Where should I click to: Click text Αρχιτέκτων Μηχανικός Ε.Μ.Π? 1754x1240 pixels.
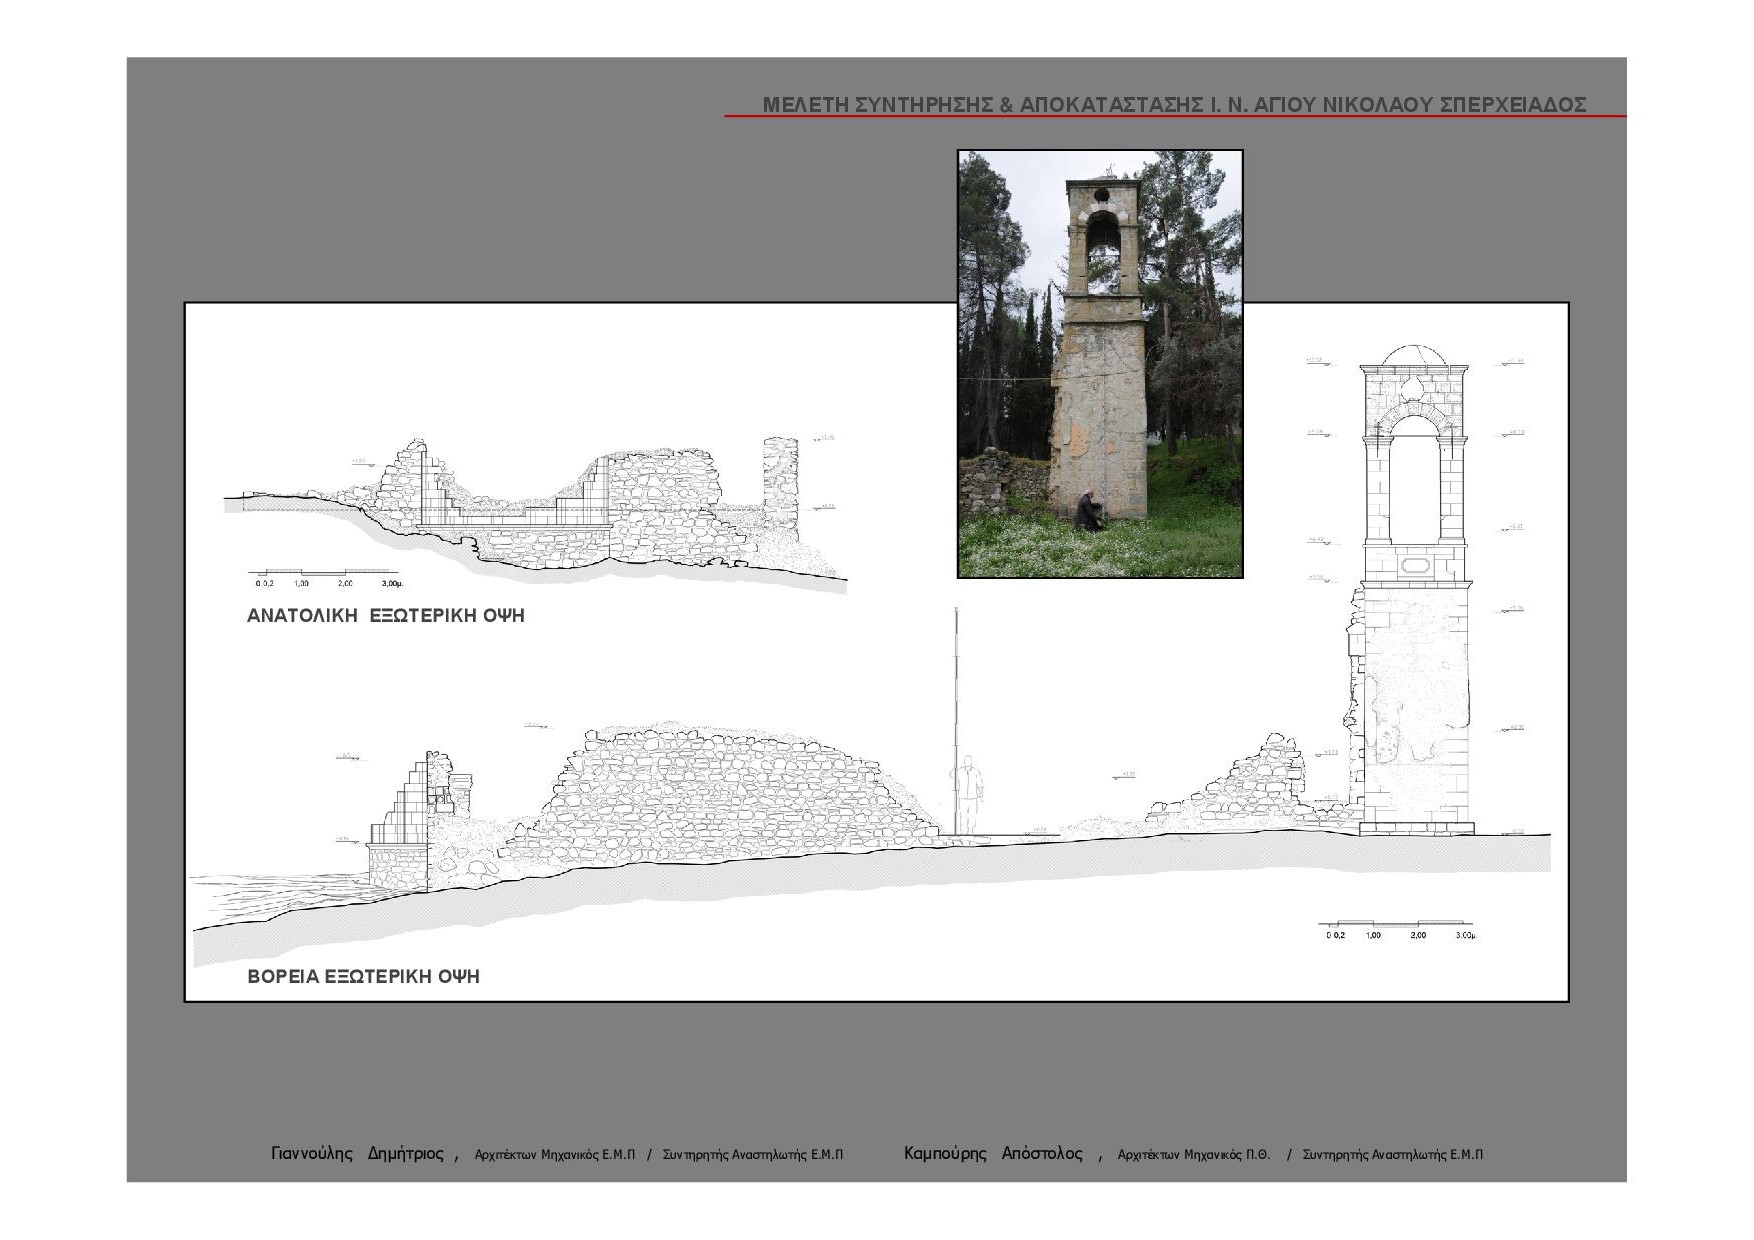click(x=555, y=1155)
